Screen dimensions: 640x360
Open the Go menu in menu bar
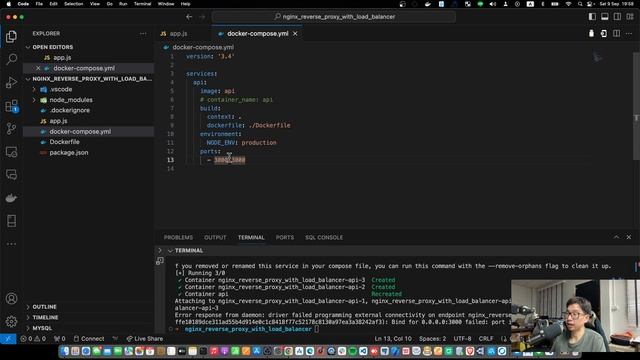[x=109, y=4]
